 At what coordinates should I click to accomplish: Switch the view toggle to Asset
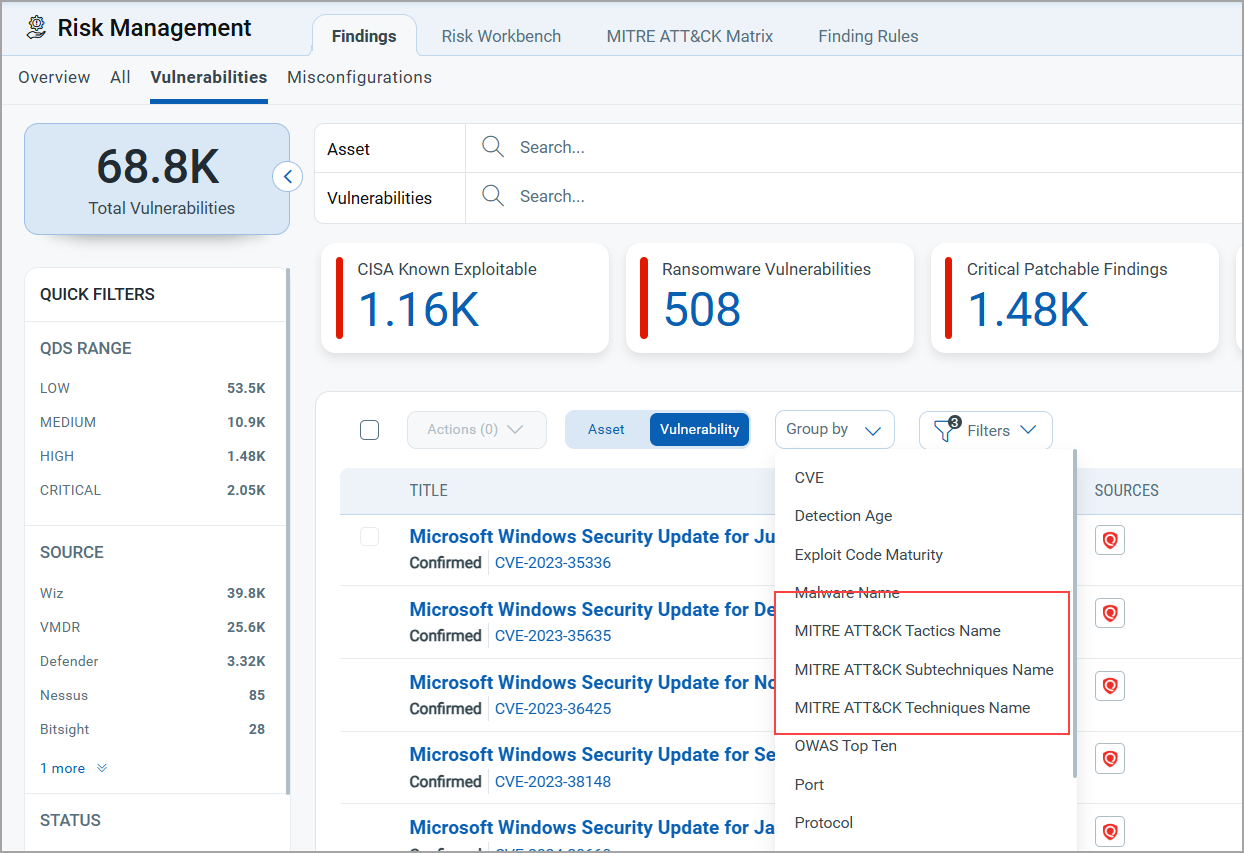pyautogui.click(x=606, y=429)
